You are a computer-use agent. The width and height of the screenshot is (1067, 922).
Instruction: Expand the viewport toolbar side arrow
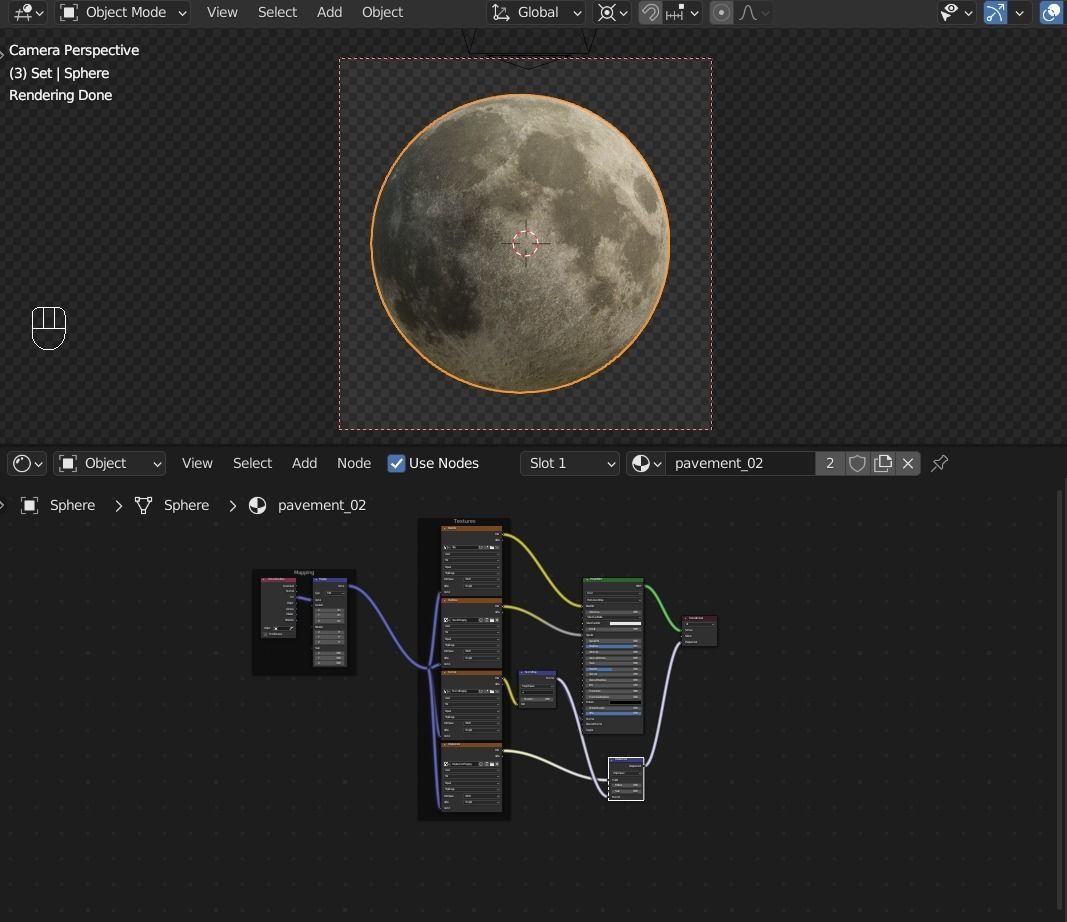point(3,53)
